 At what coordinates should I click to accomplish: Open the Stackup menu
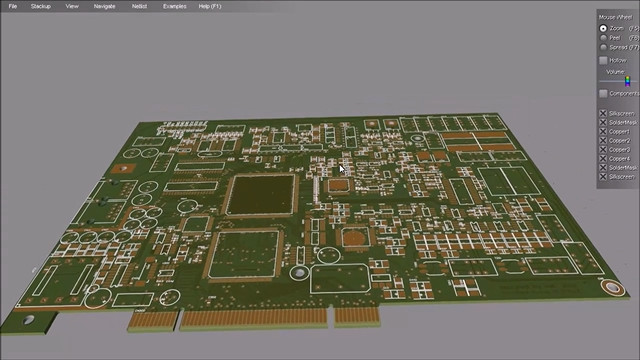(41, 6)
